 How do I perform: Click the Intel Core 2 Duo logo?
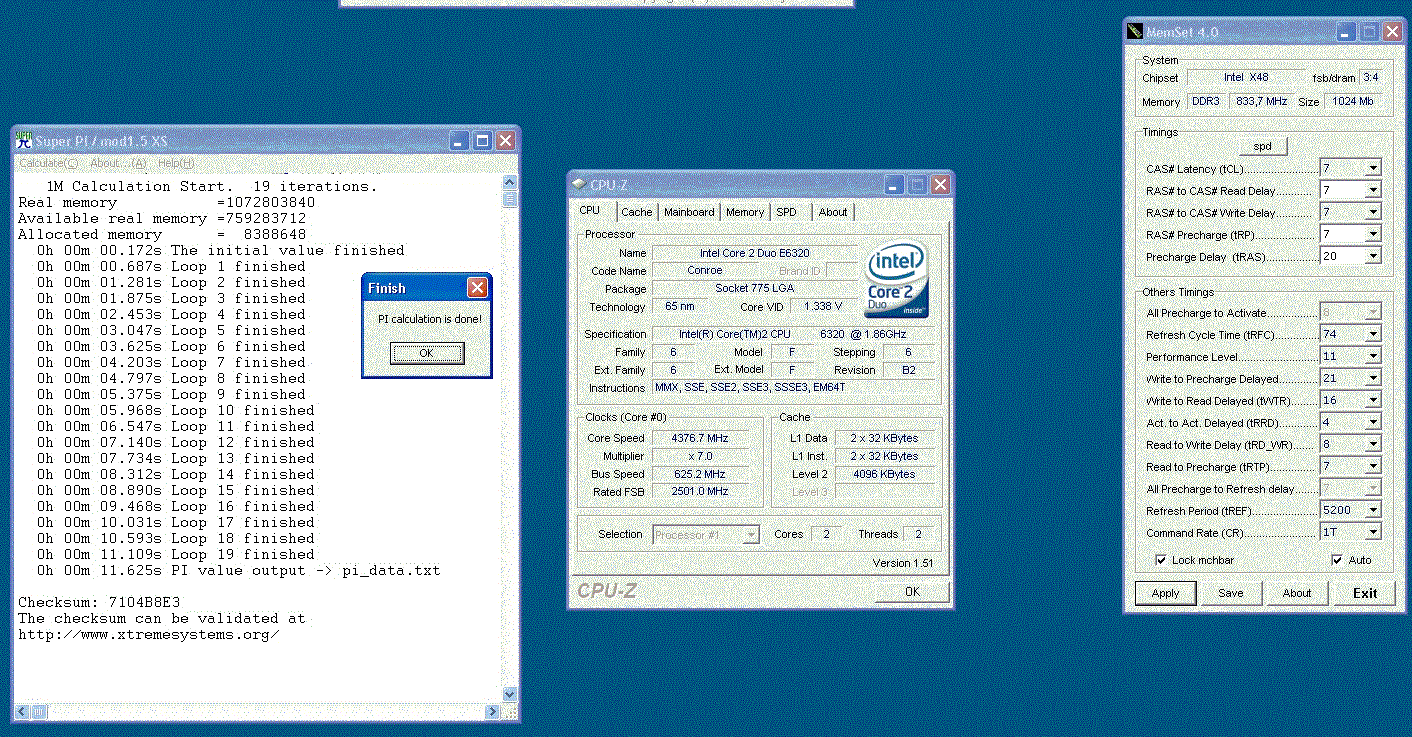tap(896, 279)
